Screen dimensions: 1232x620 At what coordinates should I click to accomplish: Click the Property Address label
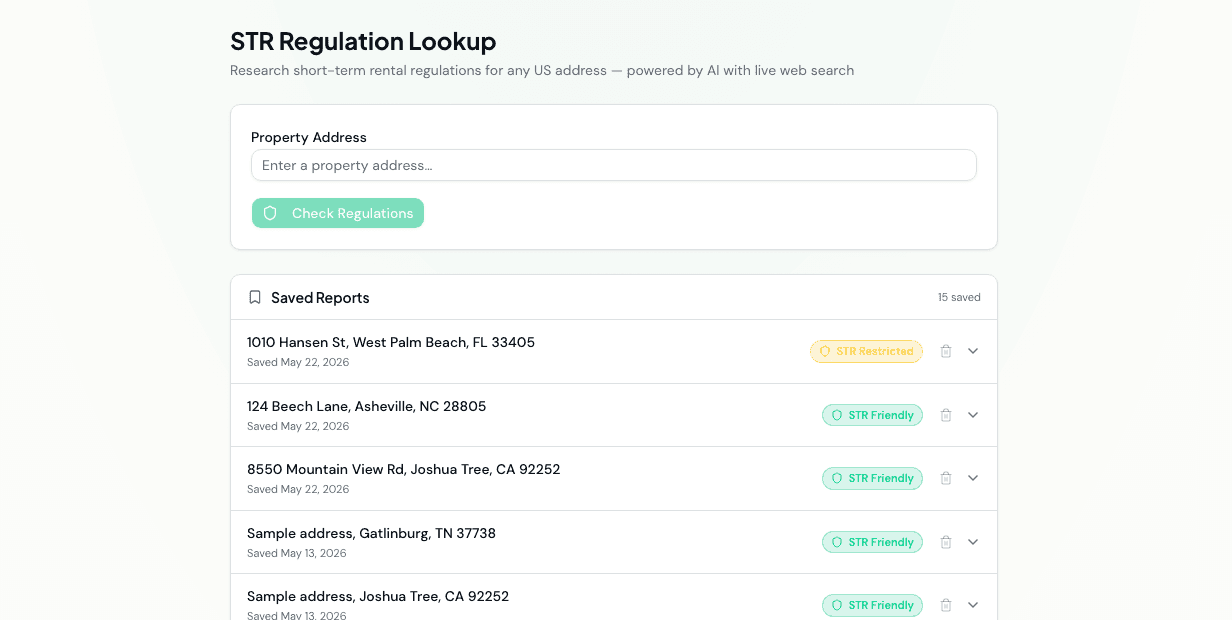click(309, 137)
